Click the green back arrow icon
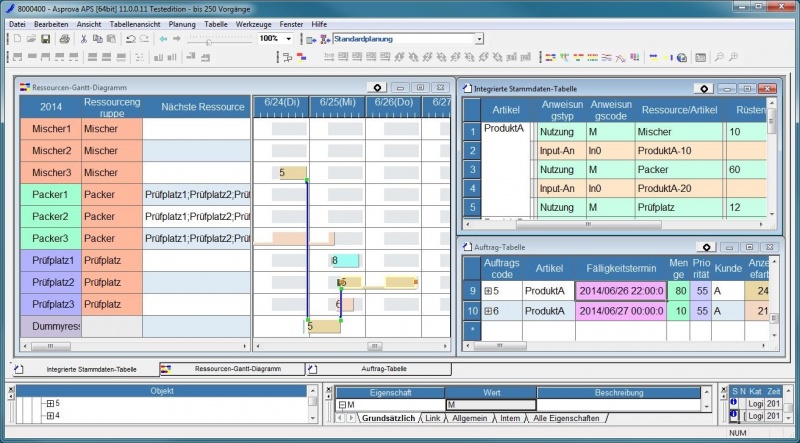The height and width of the screenshot is (443, 800). click(x=164, y=39)
